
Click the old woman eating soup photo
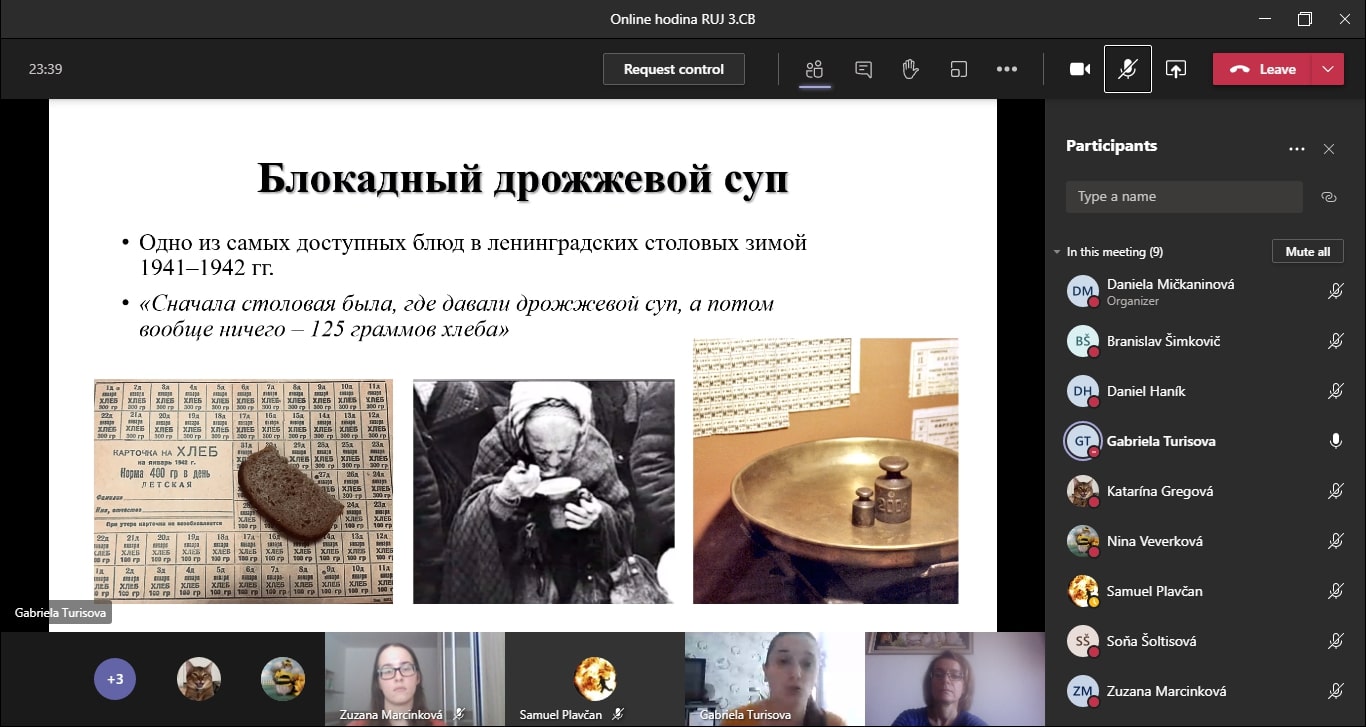(544, 491)
